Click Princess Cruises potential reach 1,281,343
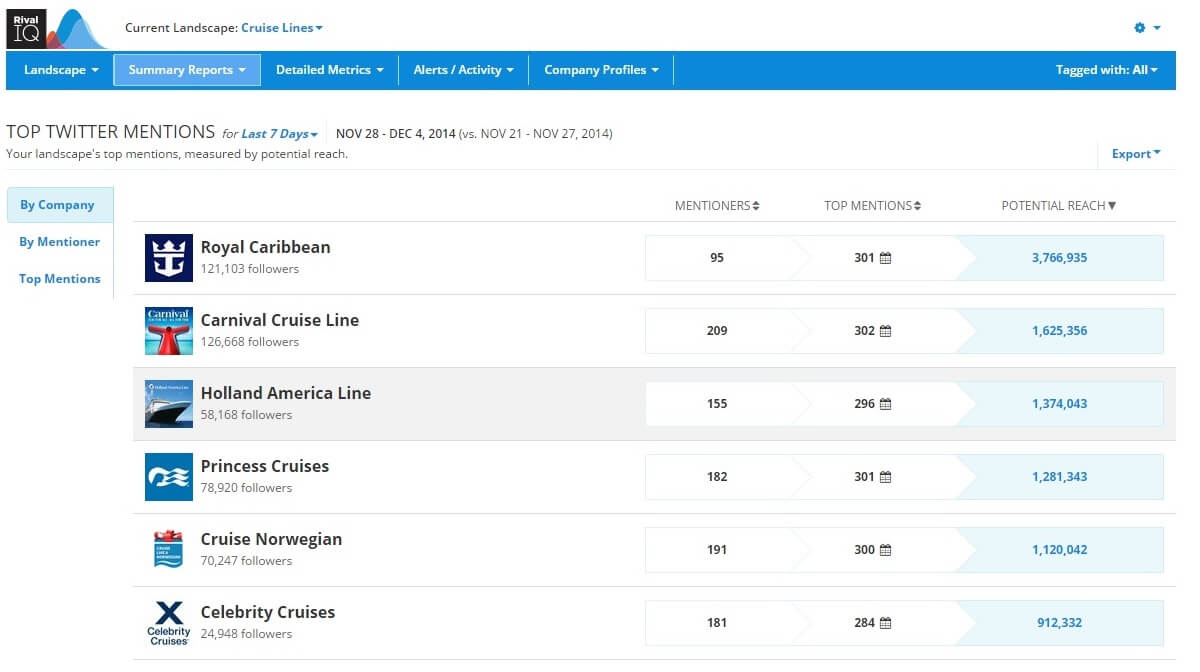This screenshot has height=672, width=1200. click(1059, 477)
